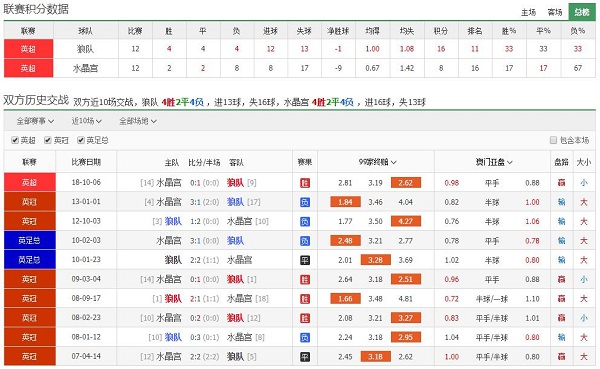The width and height of the screenshot is (600, 369).
Task: Click the 排名 column header
Action: tap(475, 31)
